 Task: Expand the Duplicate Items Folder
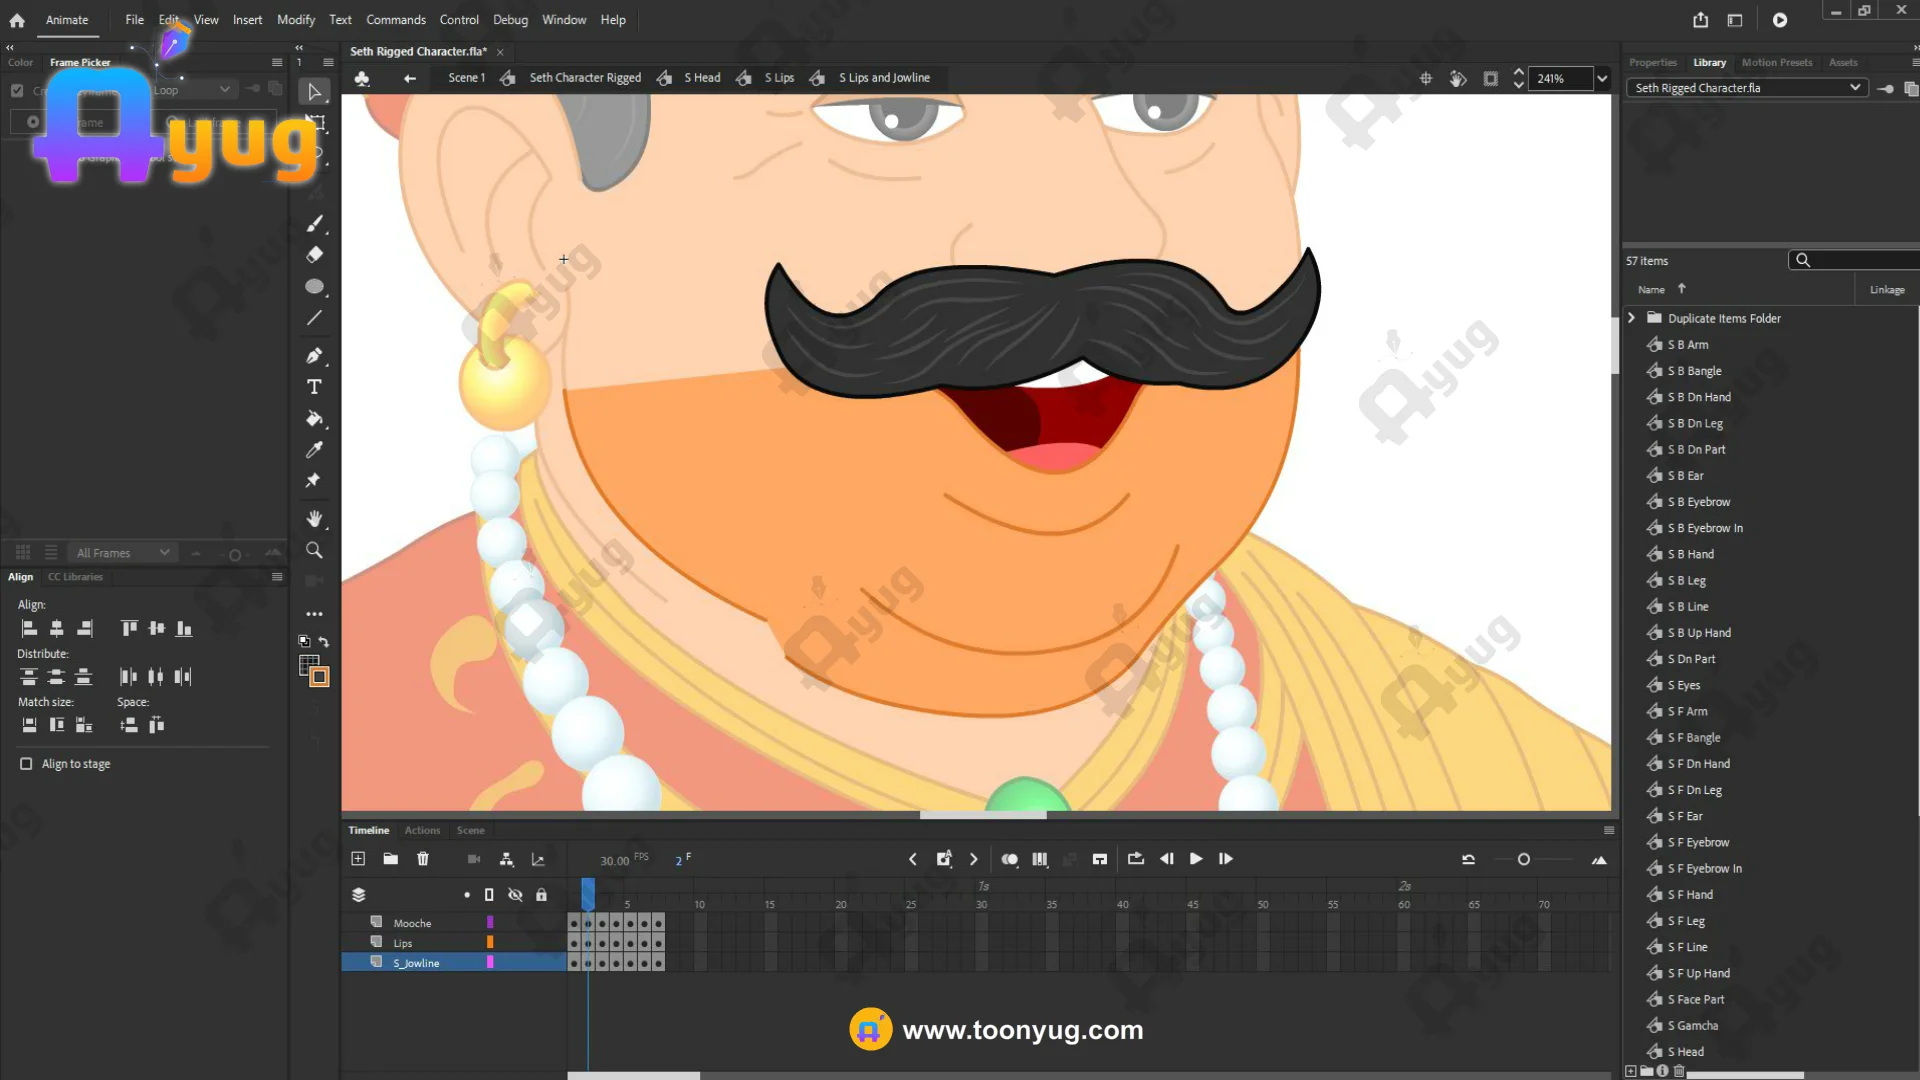1632,318
